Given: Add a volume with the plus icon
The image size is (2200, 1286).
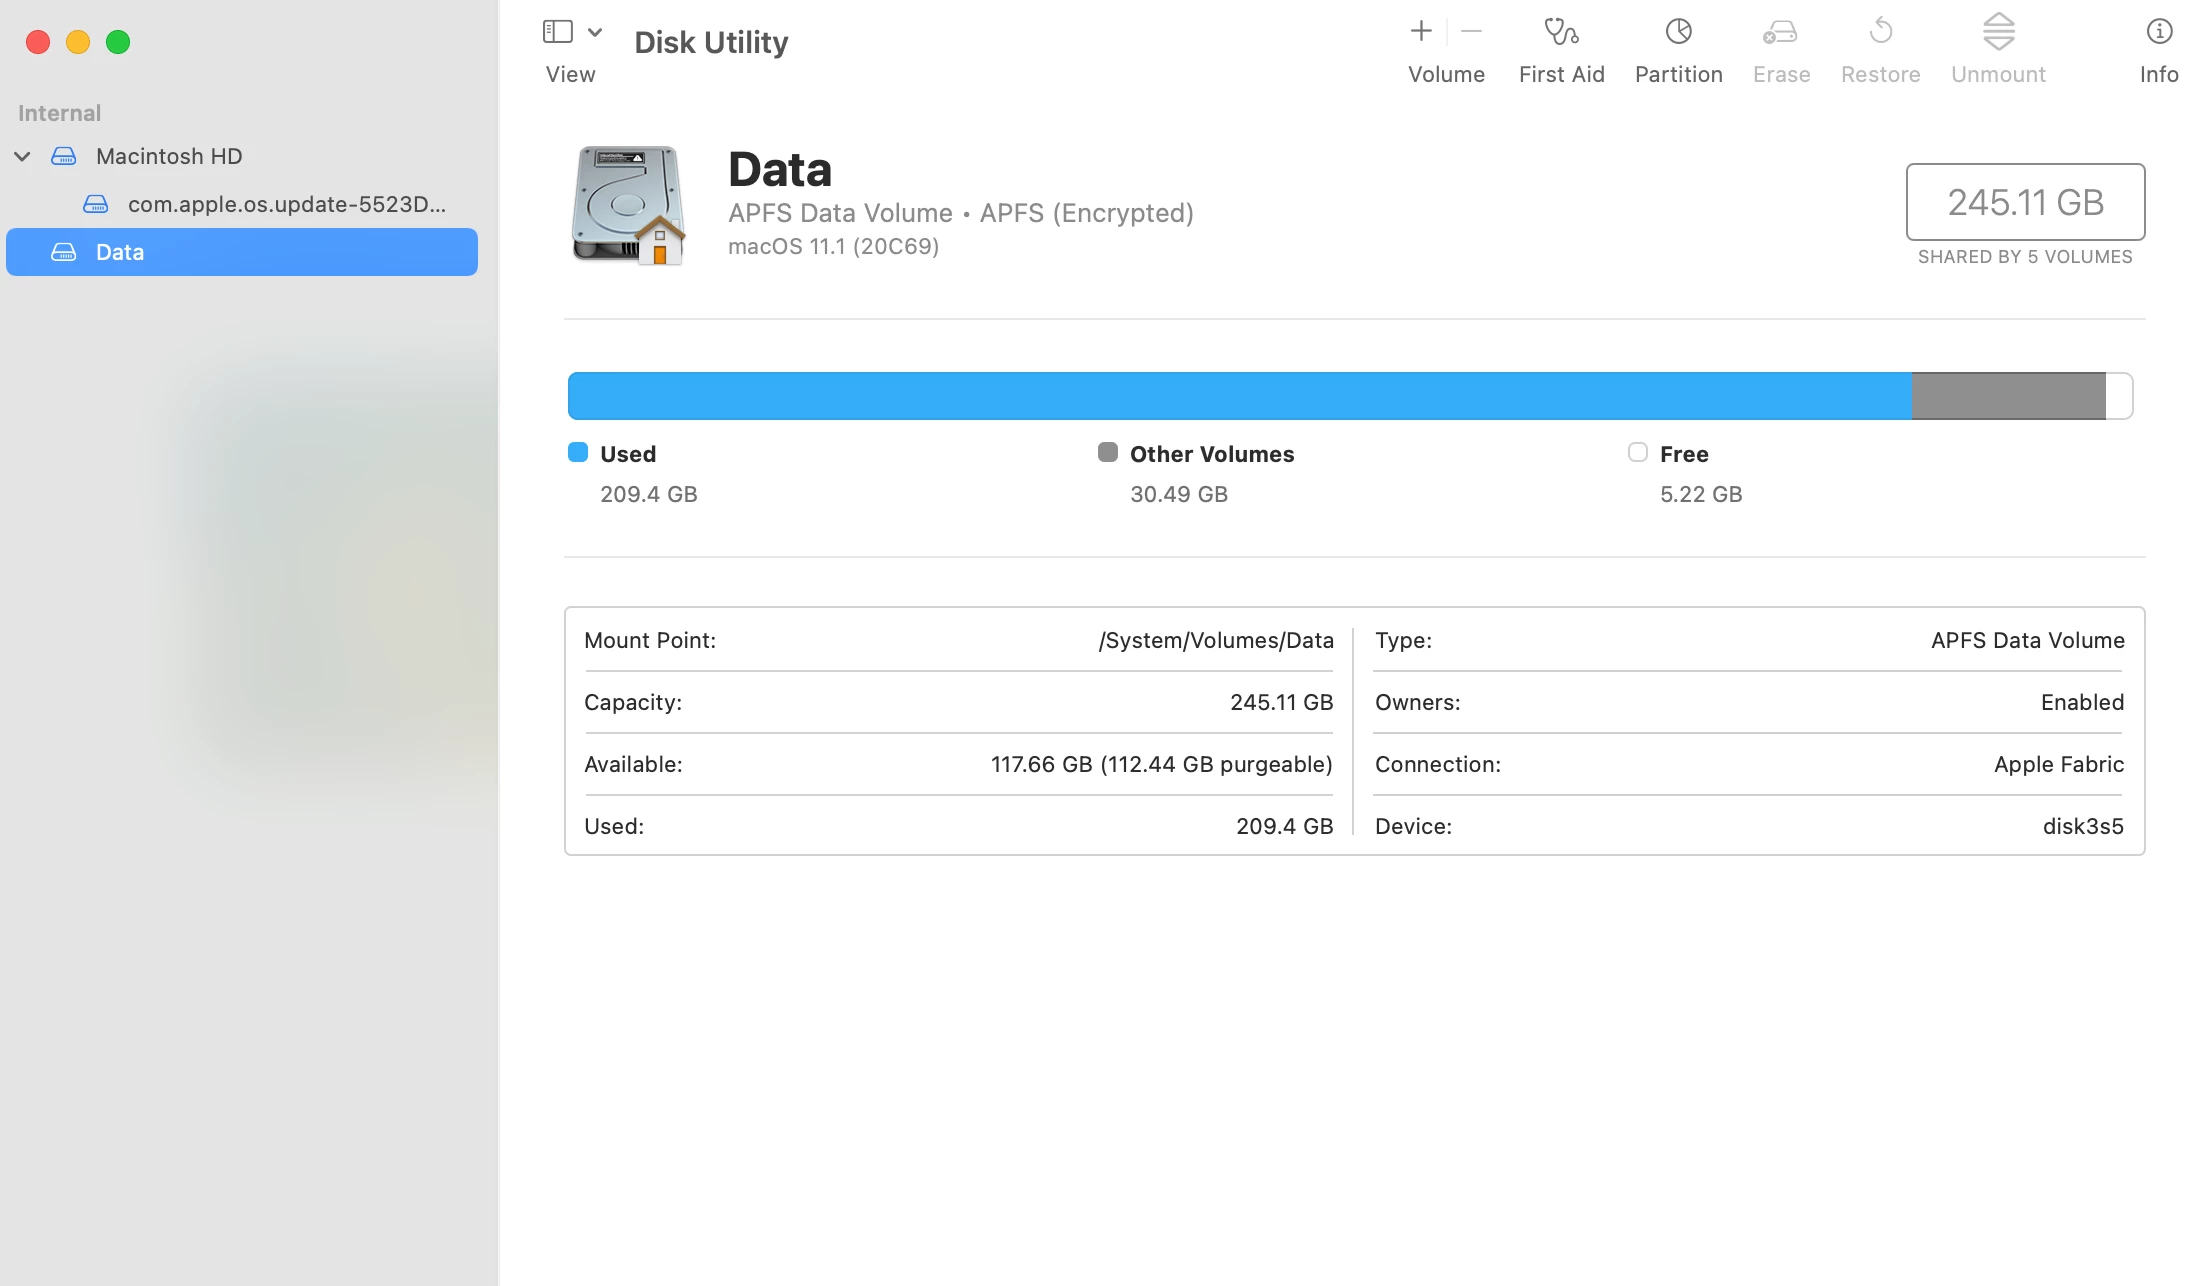Looking at the screenshot, I should (x=1420, y=32).
